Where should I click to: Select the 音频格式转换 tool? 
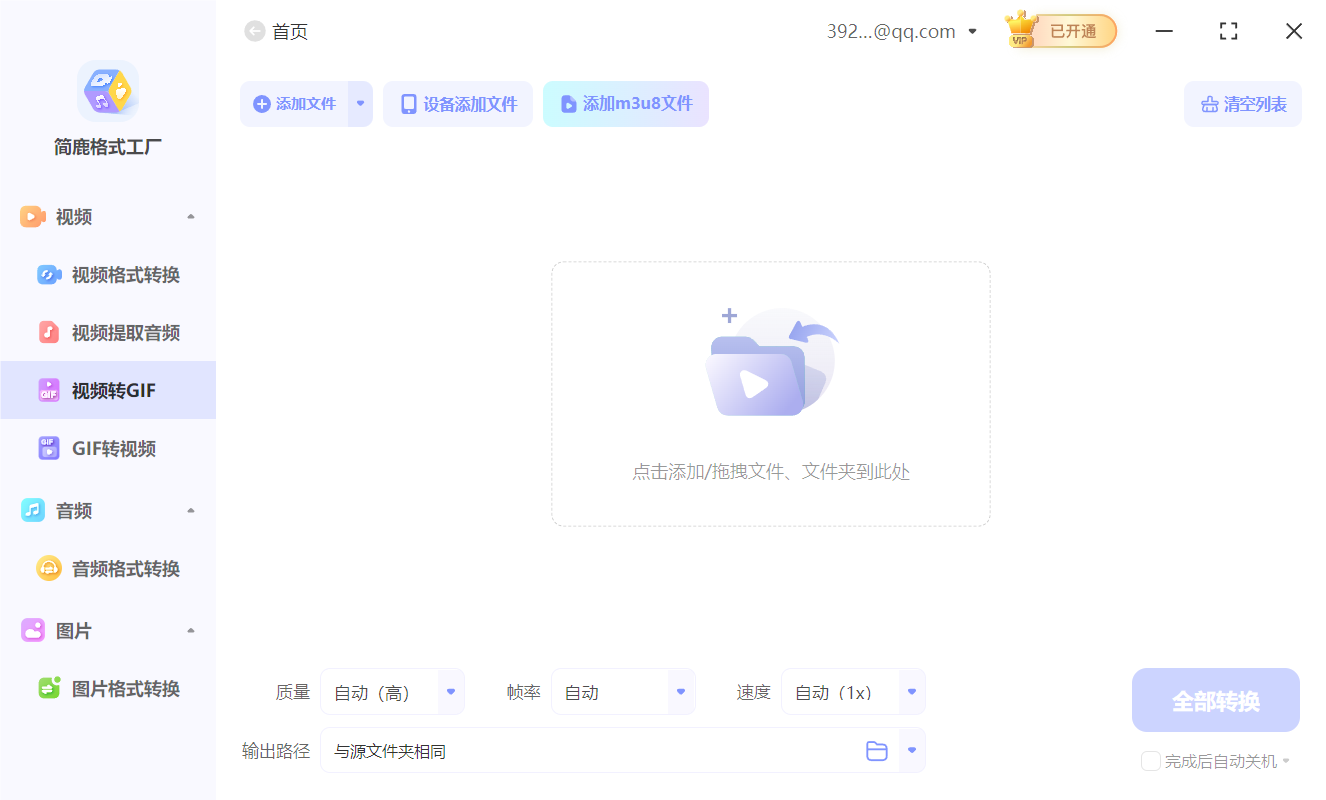(112, 568)
